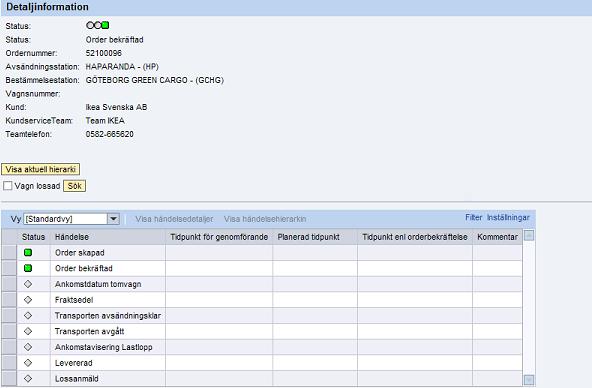The height and width of the screenshot is (388, 592).
Task: Click the Levererad event text
Action: (74, 363)
